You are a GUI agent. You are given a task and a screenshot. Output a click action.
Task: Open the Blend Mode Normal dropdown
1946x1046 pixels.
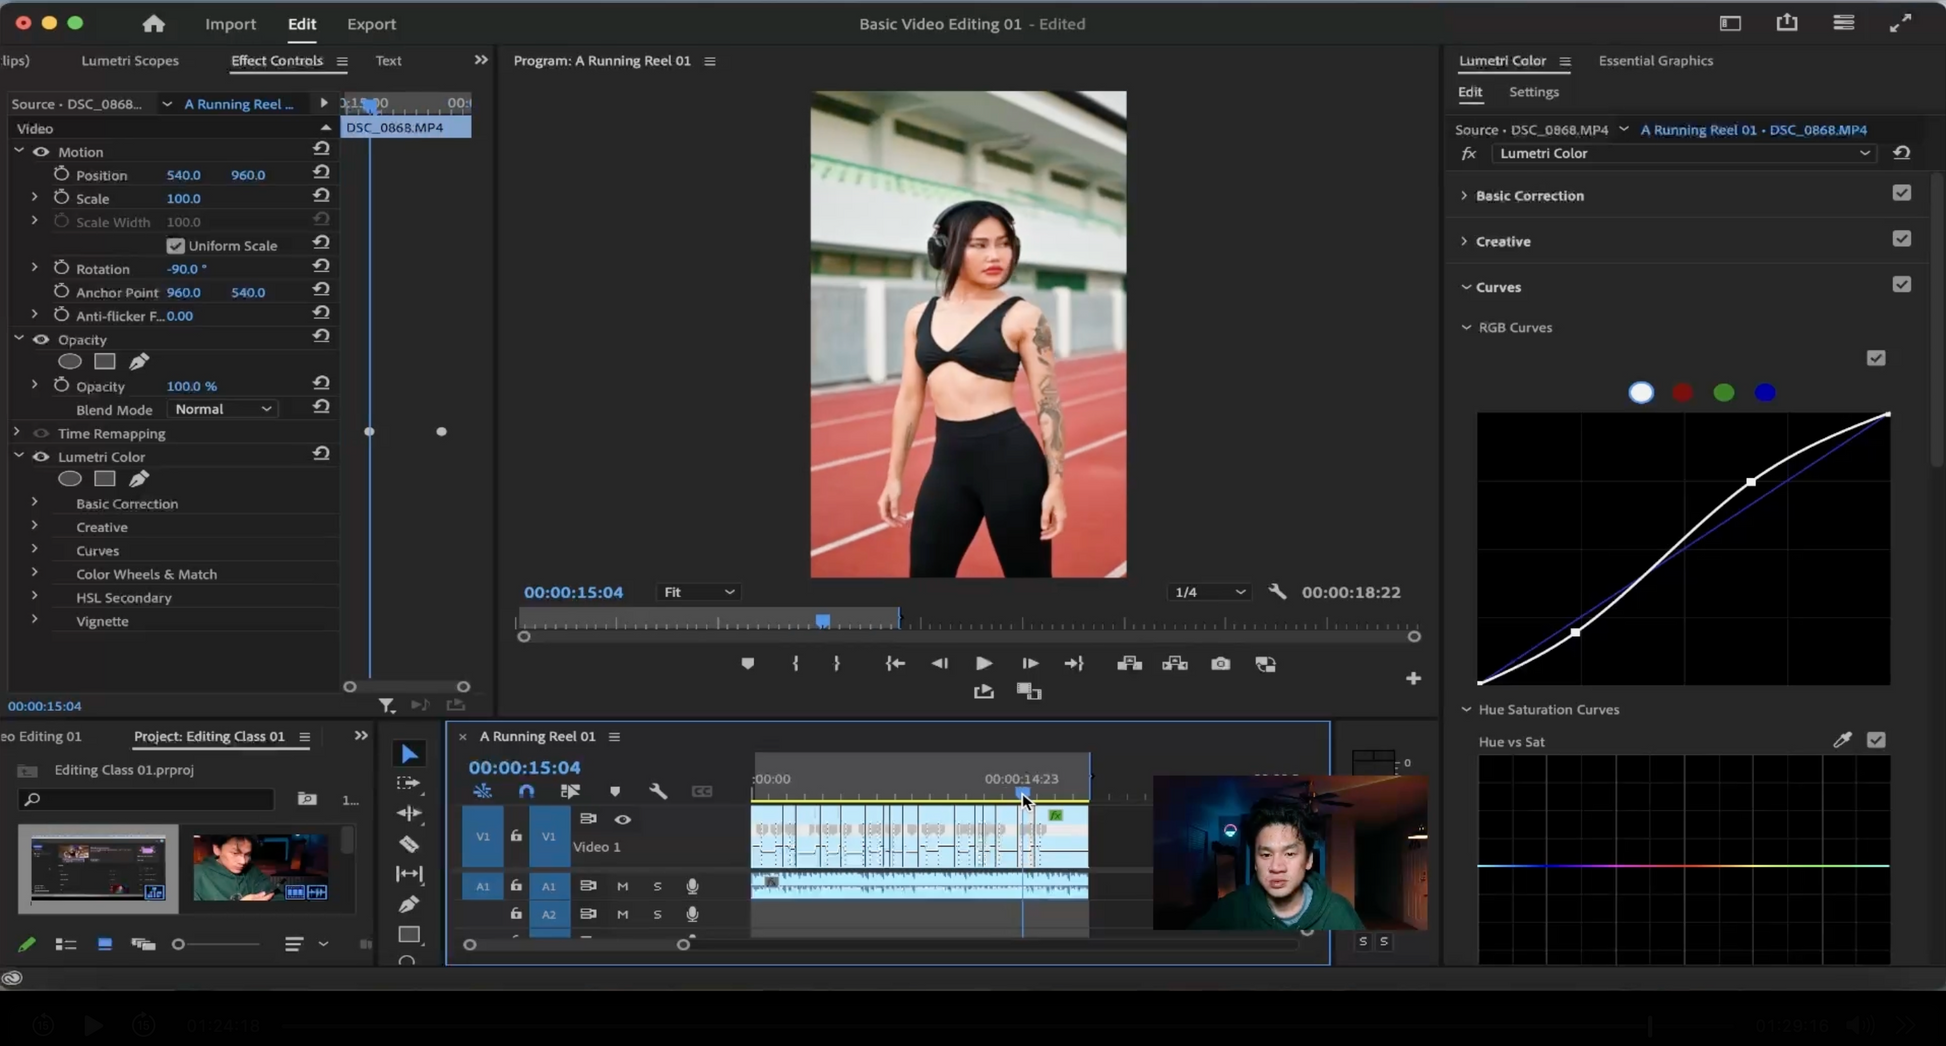point(223,409)
